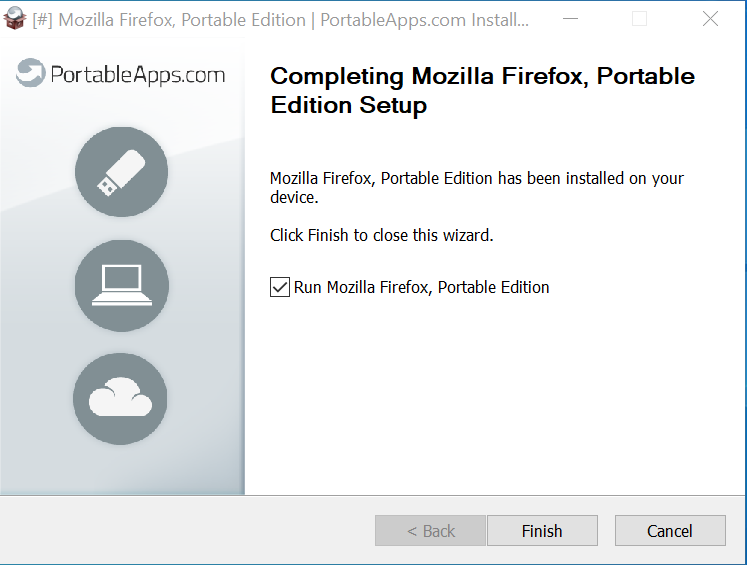Click the 'has been installed' message text

click(x=477, y=187)
